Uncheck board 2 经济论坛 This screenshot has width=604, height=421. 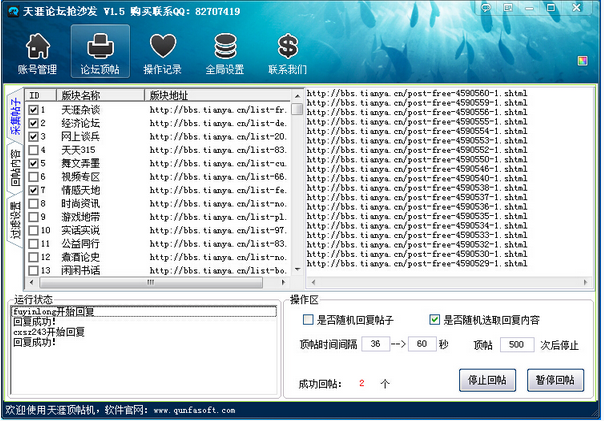click(x=34, y=123)
